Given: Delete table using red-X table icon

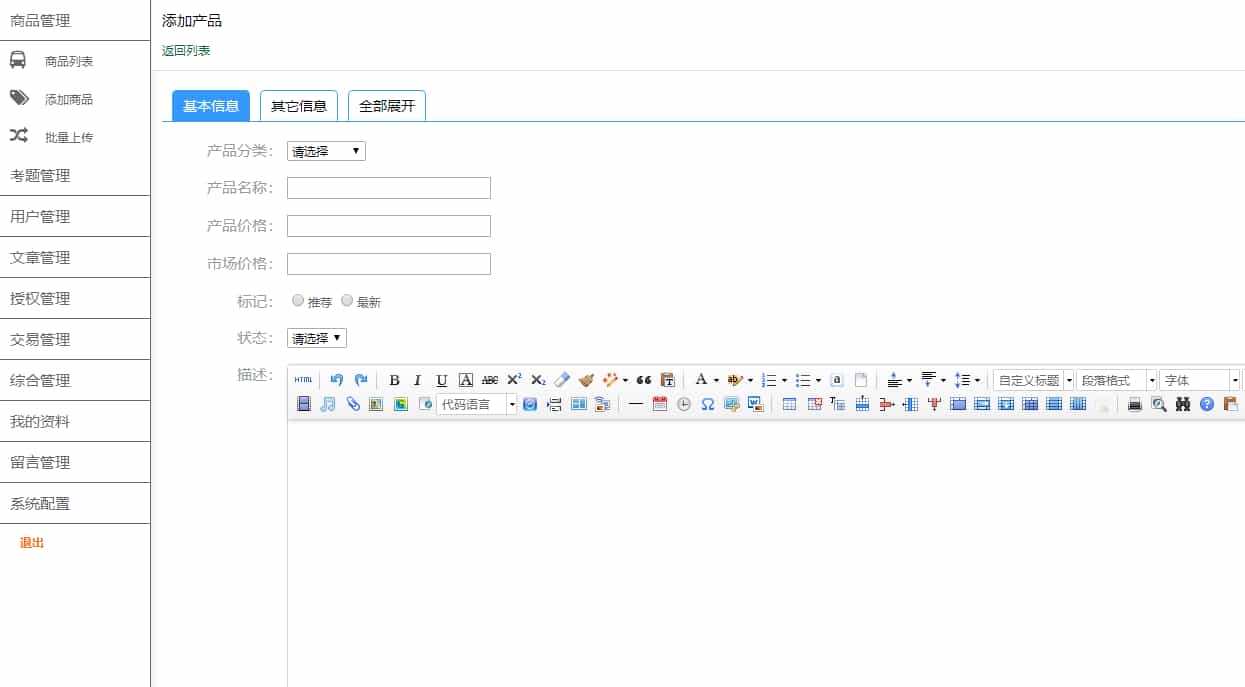Looking at the screenshot, I should tap(814, 404).
